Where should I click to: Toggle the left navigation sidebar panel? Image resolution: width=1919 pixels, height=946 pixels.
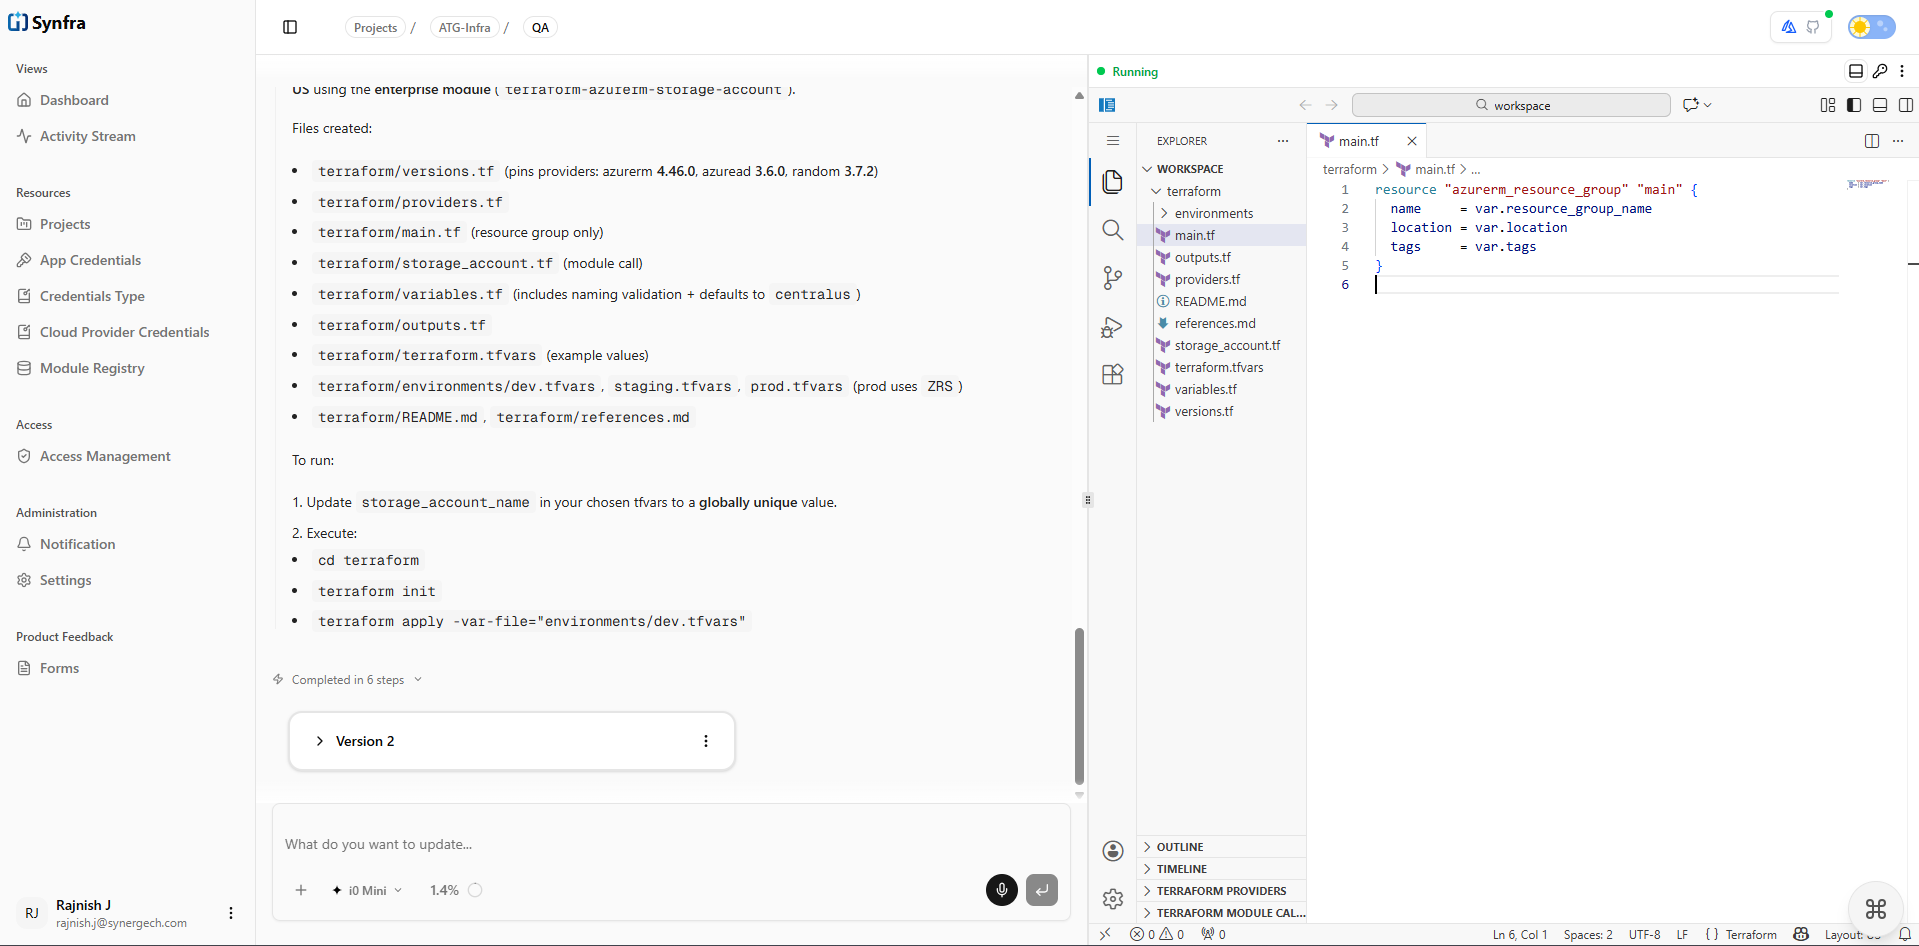click(x=290, y=27)
